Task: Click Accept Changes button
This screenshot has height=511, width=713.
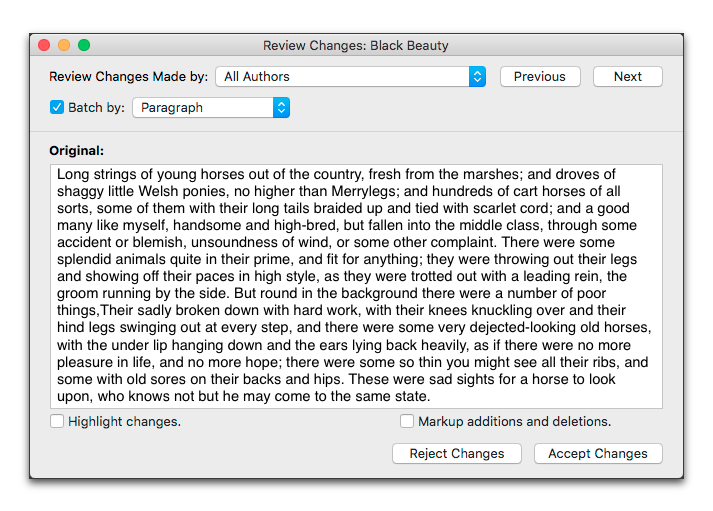Action: pos(598,453)
